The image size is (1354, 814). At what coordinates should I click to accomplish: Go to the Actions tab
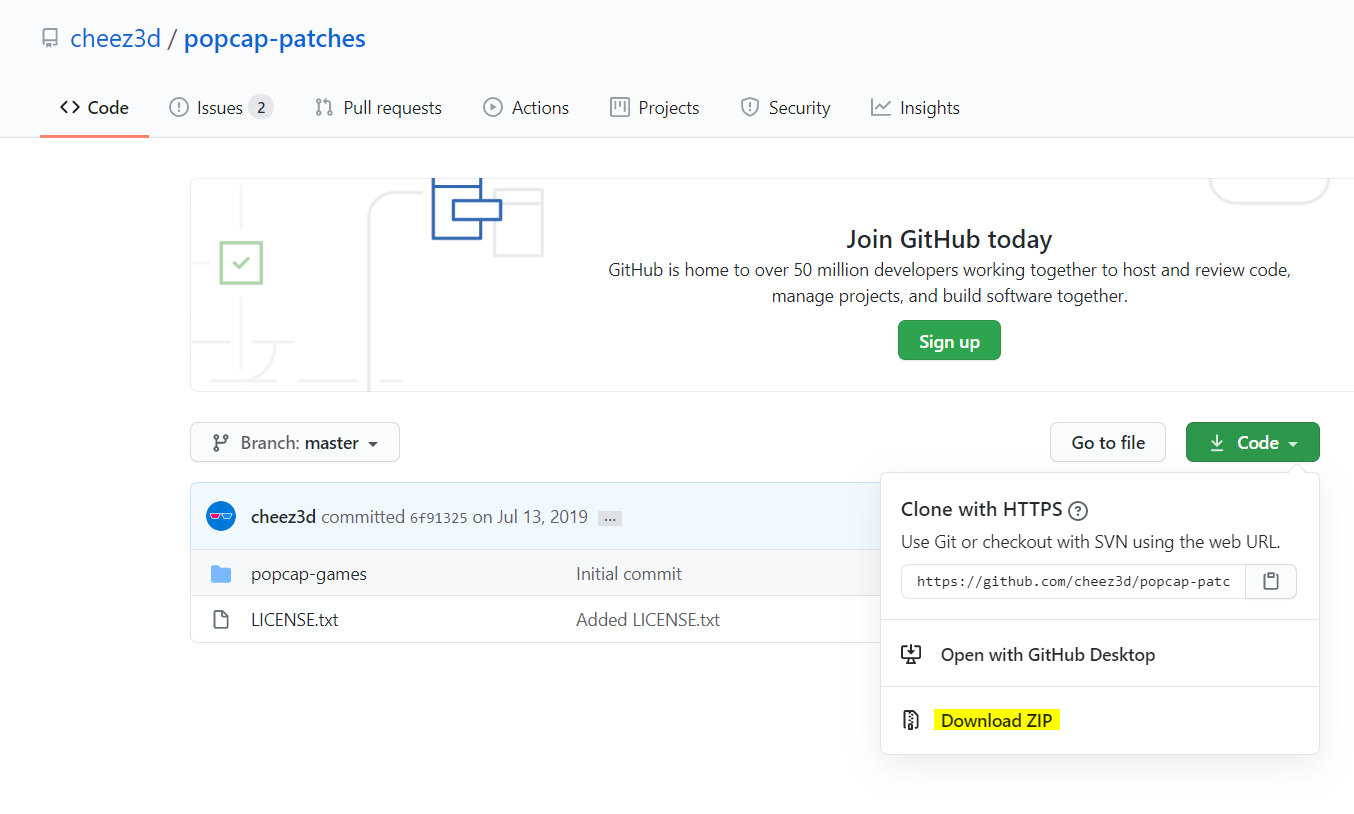coord(526,108)
